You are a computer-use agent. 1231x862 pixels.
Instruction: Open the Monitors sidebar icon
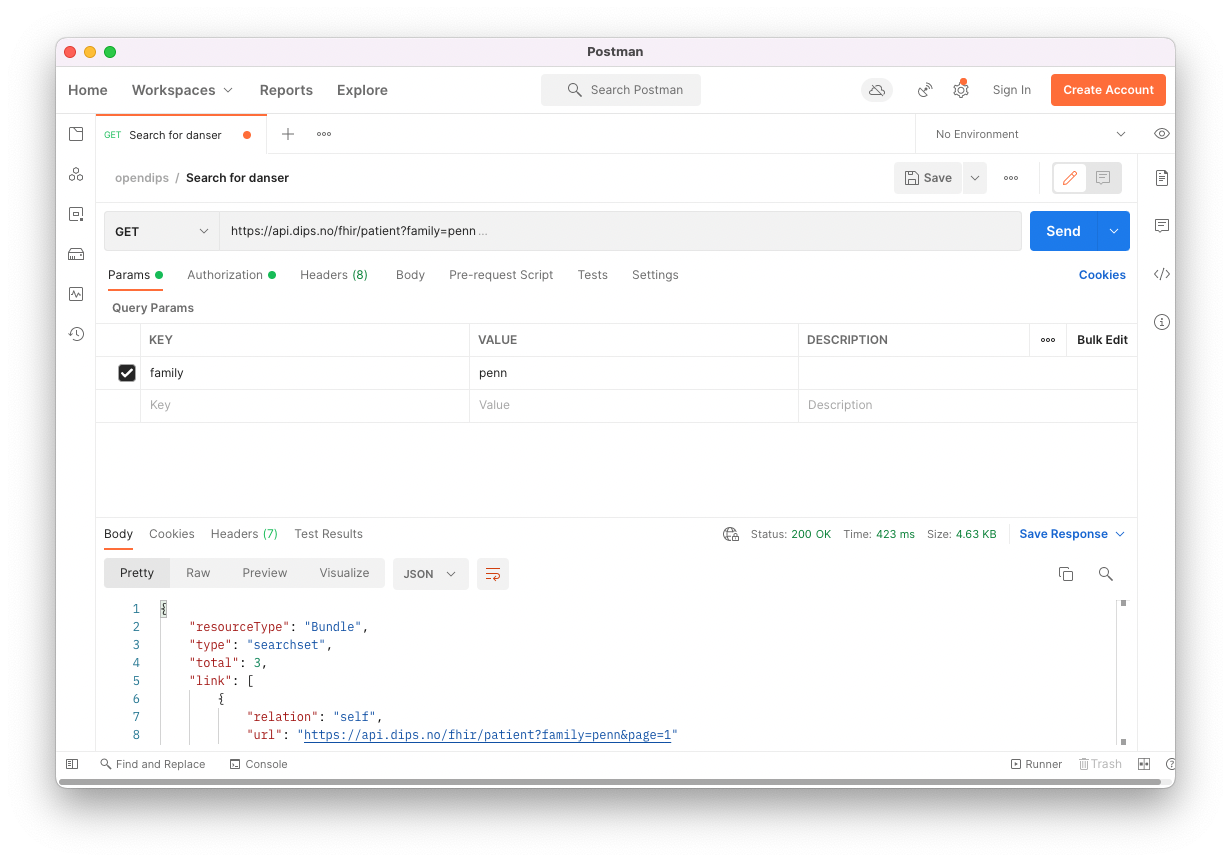pos(76,294)
